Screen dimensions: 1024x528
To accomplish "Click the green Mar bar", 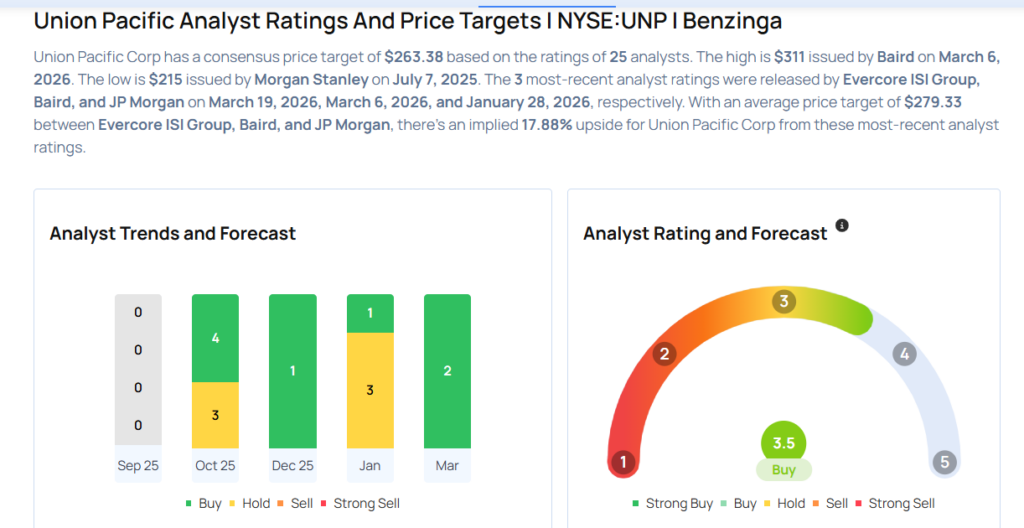I will pos(447,371).
